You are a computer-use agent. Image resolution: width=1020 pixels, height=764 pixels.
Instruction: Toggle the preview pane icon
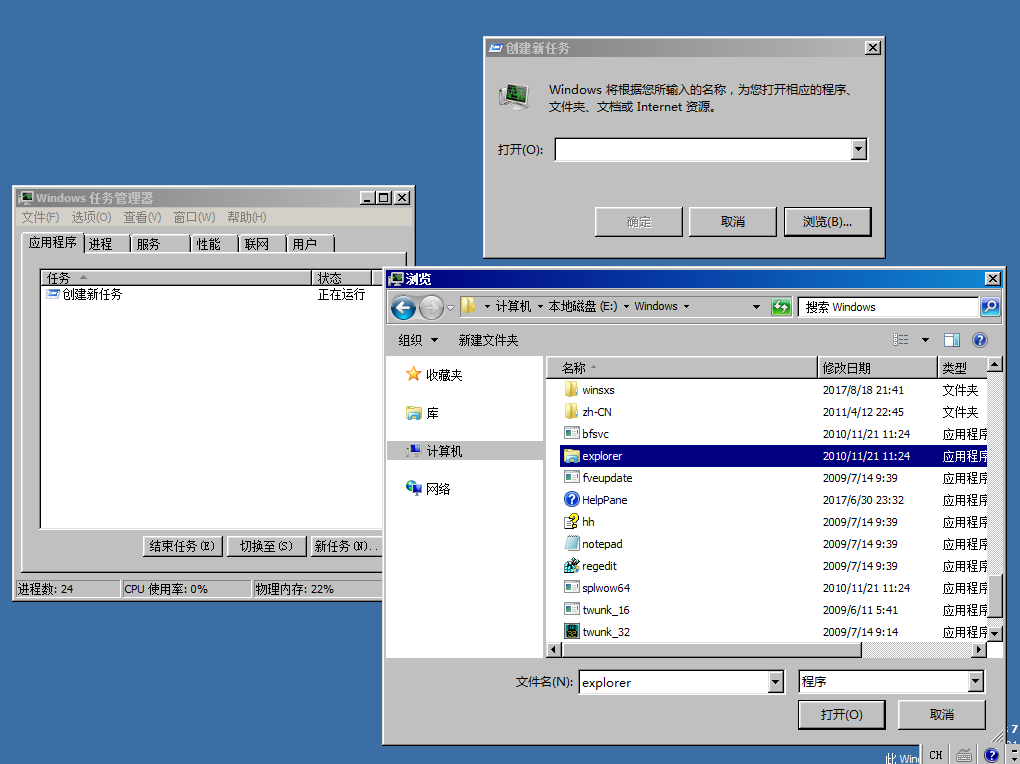point(952,340)
